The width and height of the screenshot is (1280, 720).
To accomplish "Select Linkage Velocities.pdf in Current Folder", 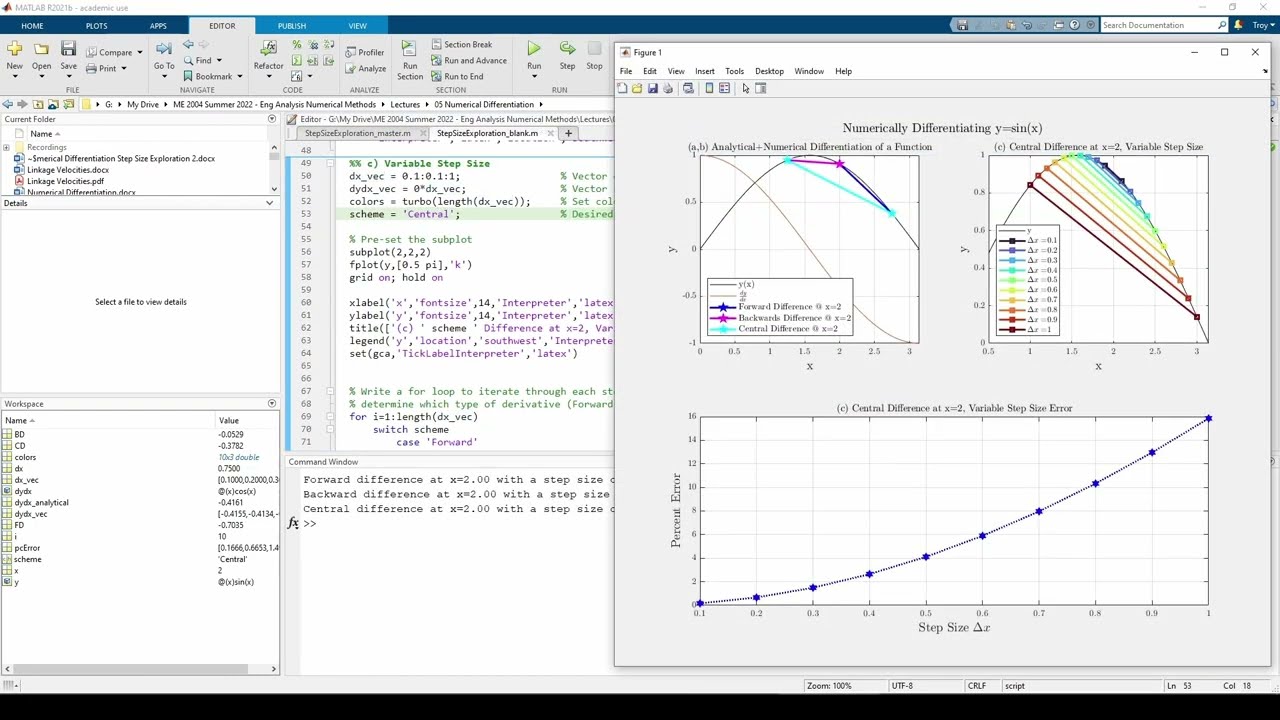I will [x=66, y=181].
